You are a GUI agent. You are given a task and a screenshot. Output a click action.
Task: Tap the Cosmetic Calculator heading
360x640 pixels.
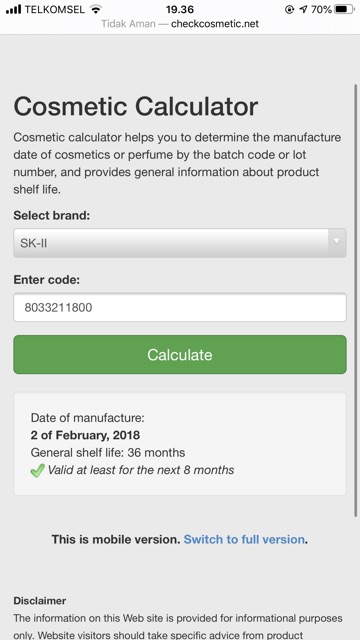click(136, 107)
